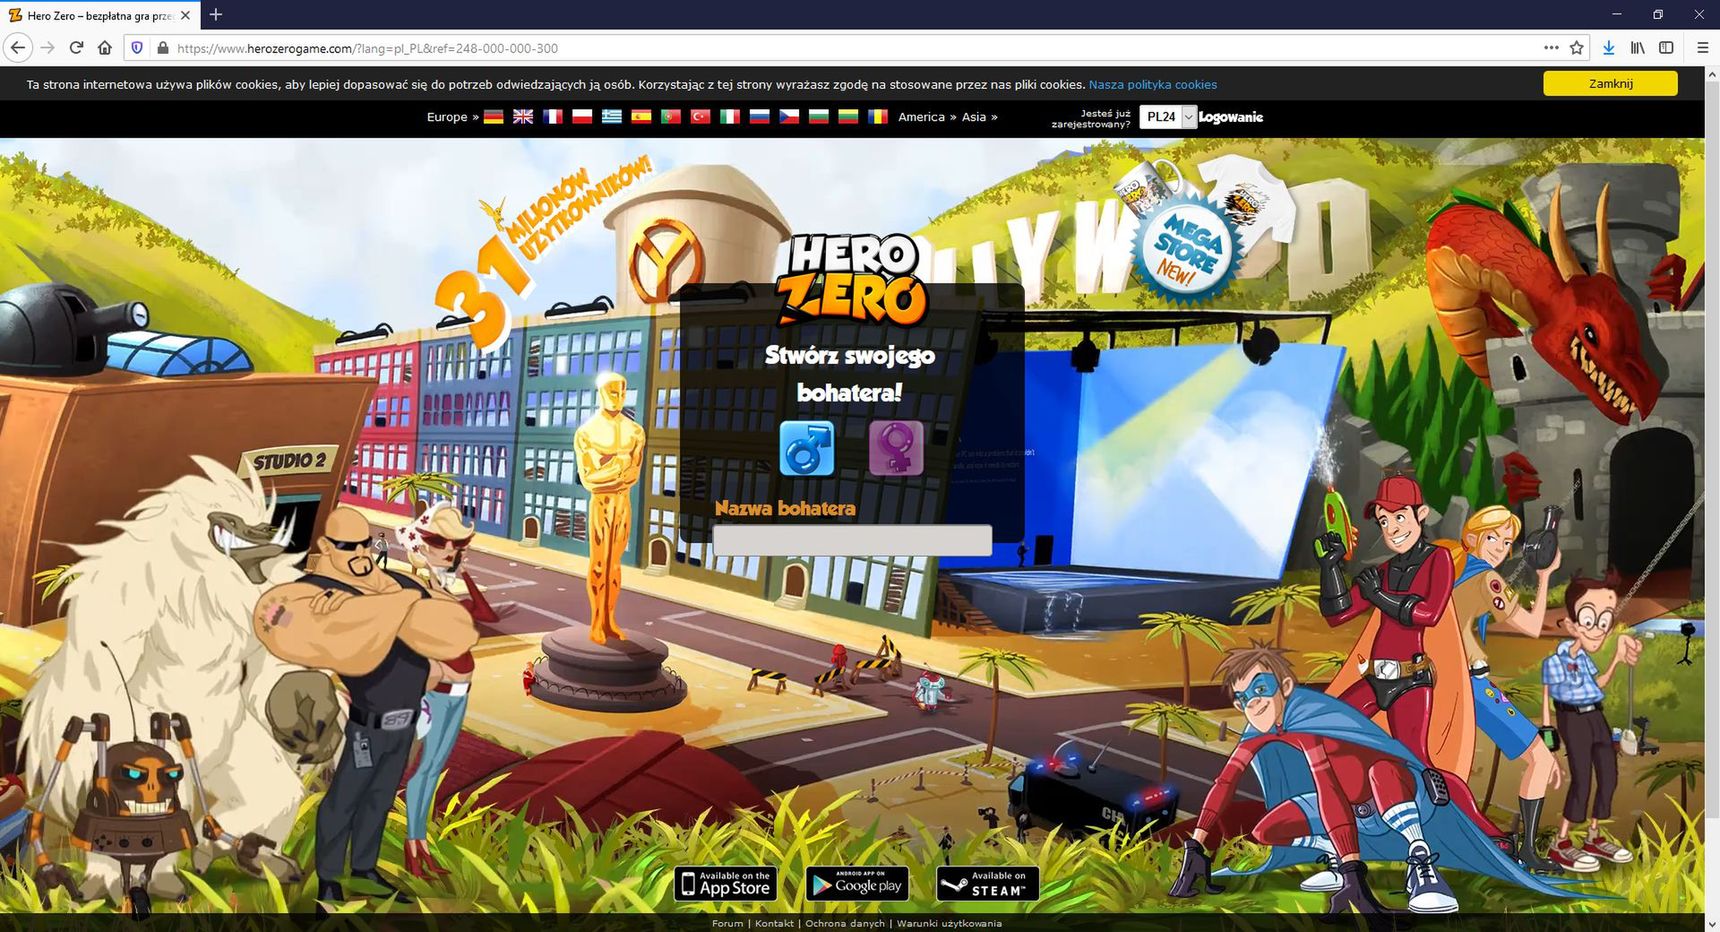
Task: Open the Steam download badge
Action: (x=987, y=884)
